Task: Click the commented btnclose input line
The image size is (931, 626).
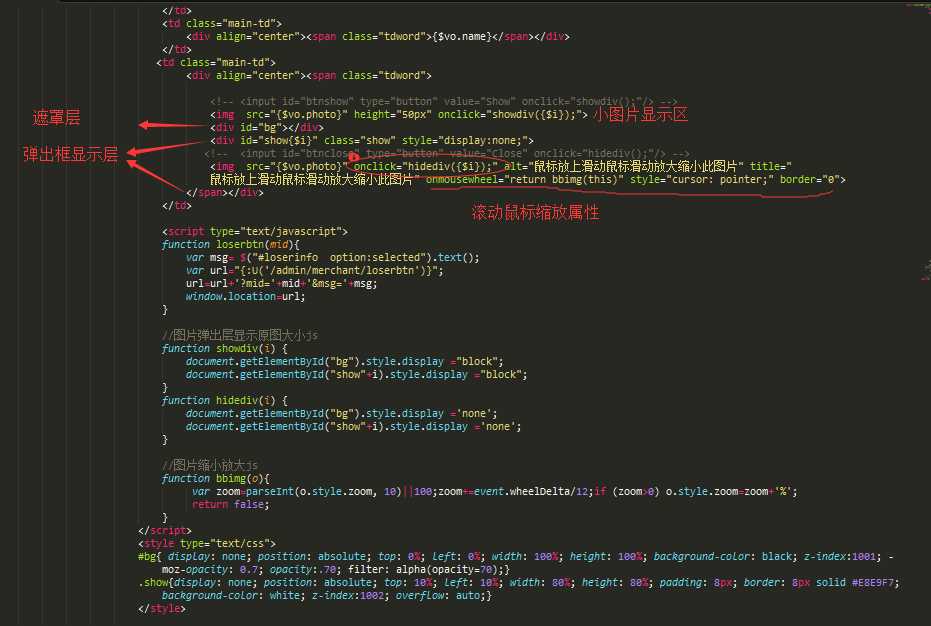Action: [446, 153]
